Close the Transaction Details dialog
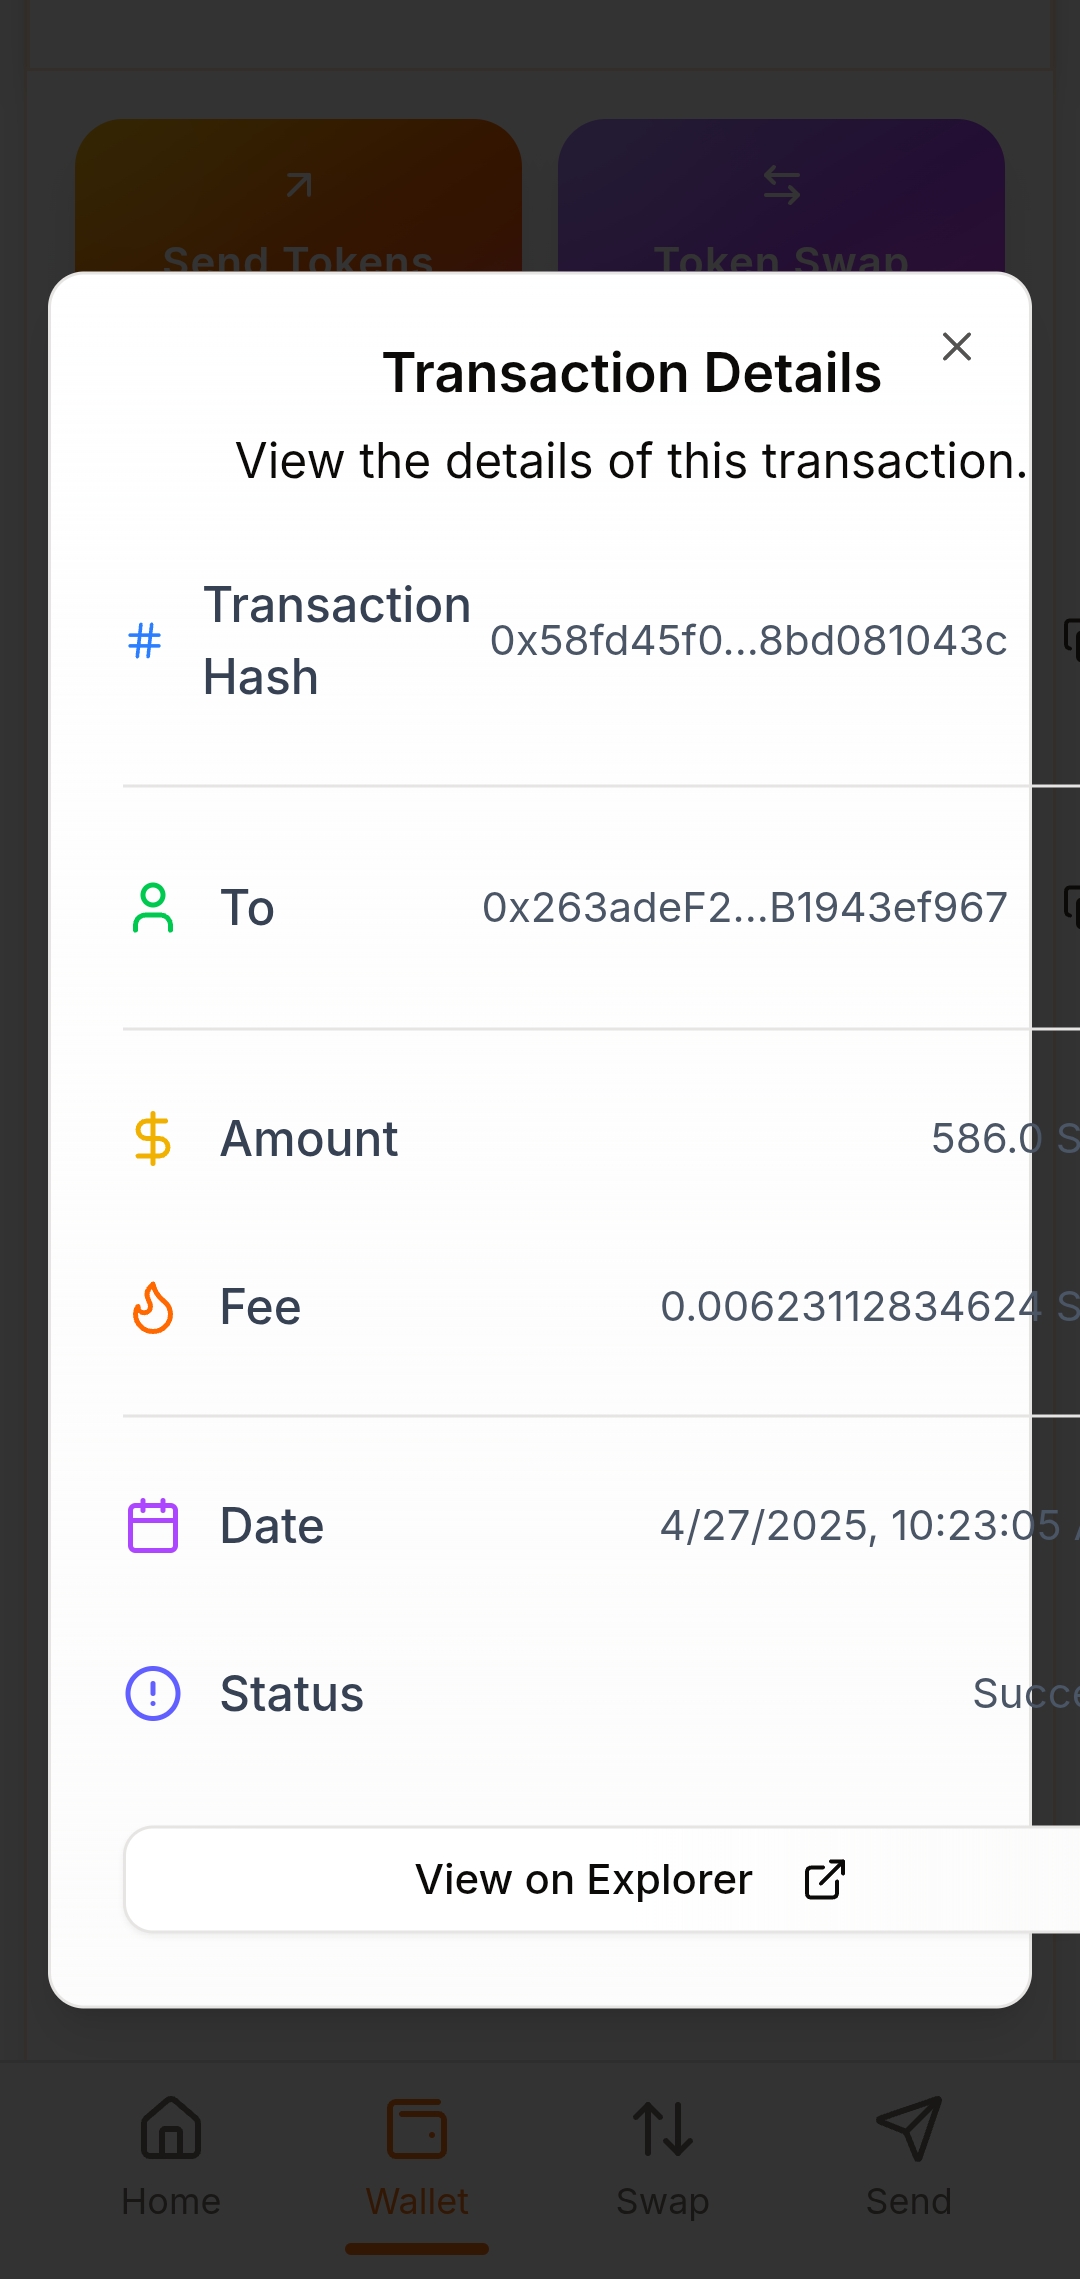Viewport: 1080px width, 2279px height. [x=957, y=347]
